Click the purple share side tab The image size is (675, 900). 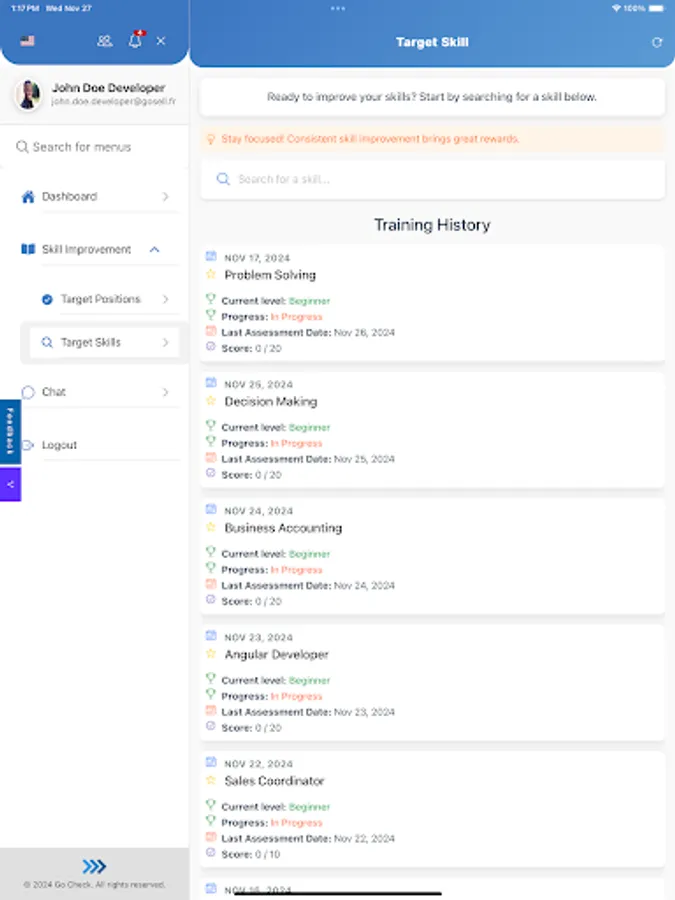pyautogui.click(x=10, y=484)
